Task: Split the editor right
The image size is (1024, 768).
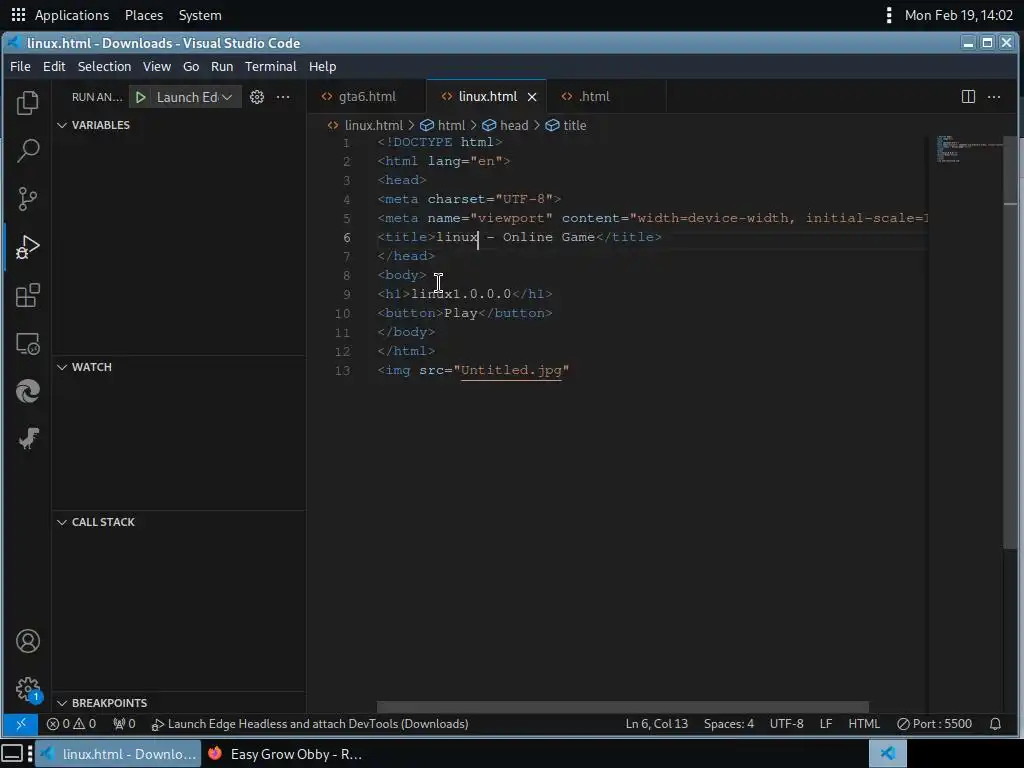Action: pos(968,97)
